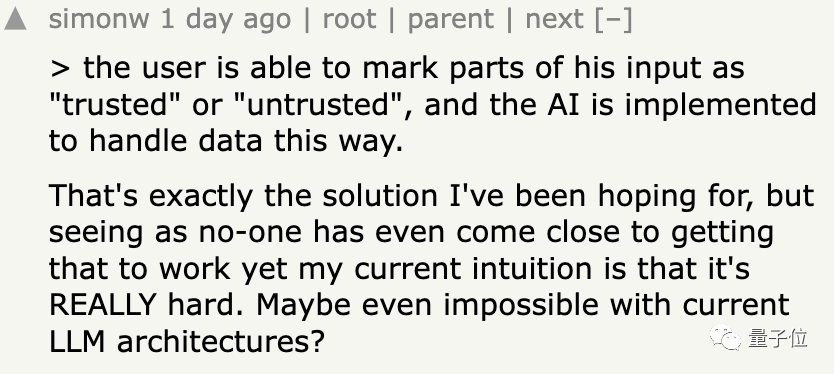Image resolution: width=834 pixels, height=374 pixels.
Task: Open the "1 day ago" comment permalink
Action: (226, 20)
